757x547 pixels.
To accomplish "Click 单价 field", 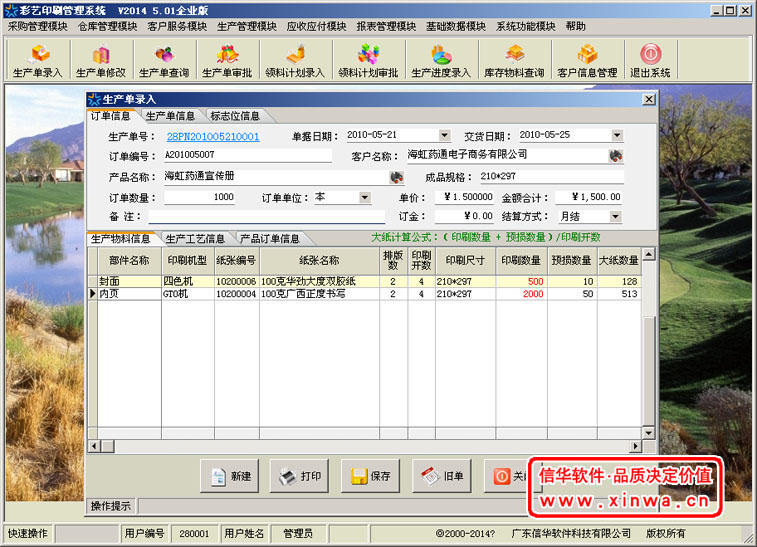I will click(x=464, y=197).
